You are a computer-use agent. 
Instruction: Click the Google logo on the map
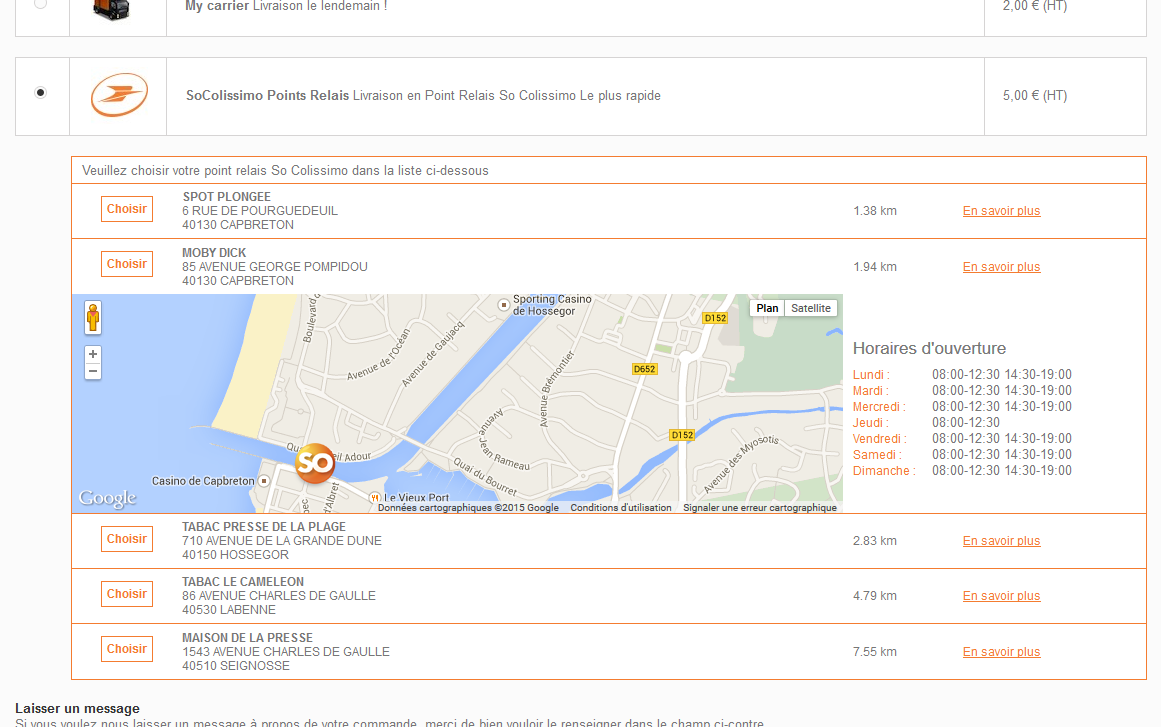tap(107, 497)
